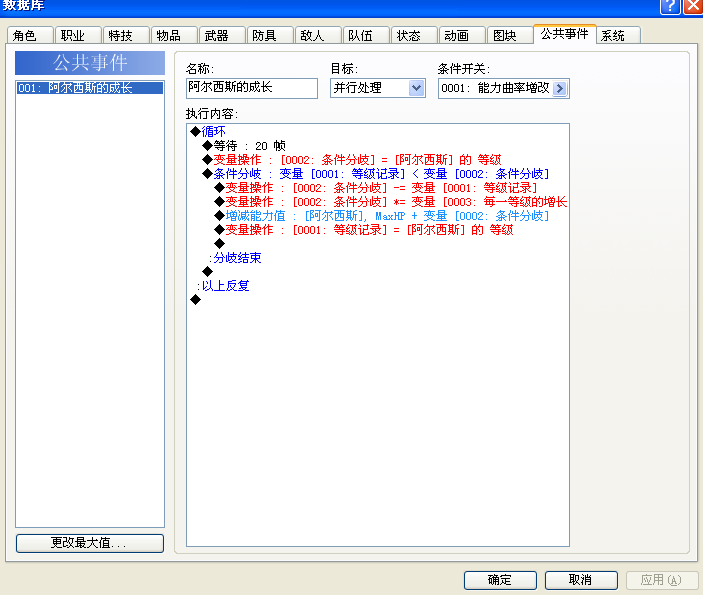This screenshot has height=595, width=703.
Task: Open the 目标 dropdown showing 并行处理
Action: 378,88
